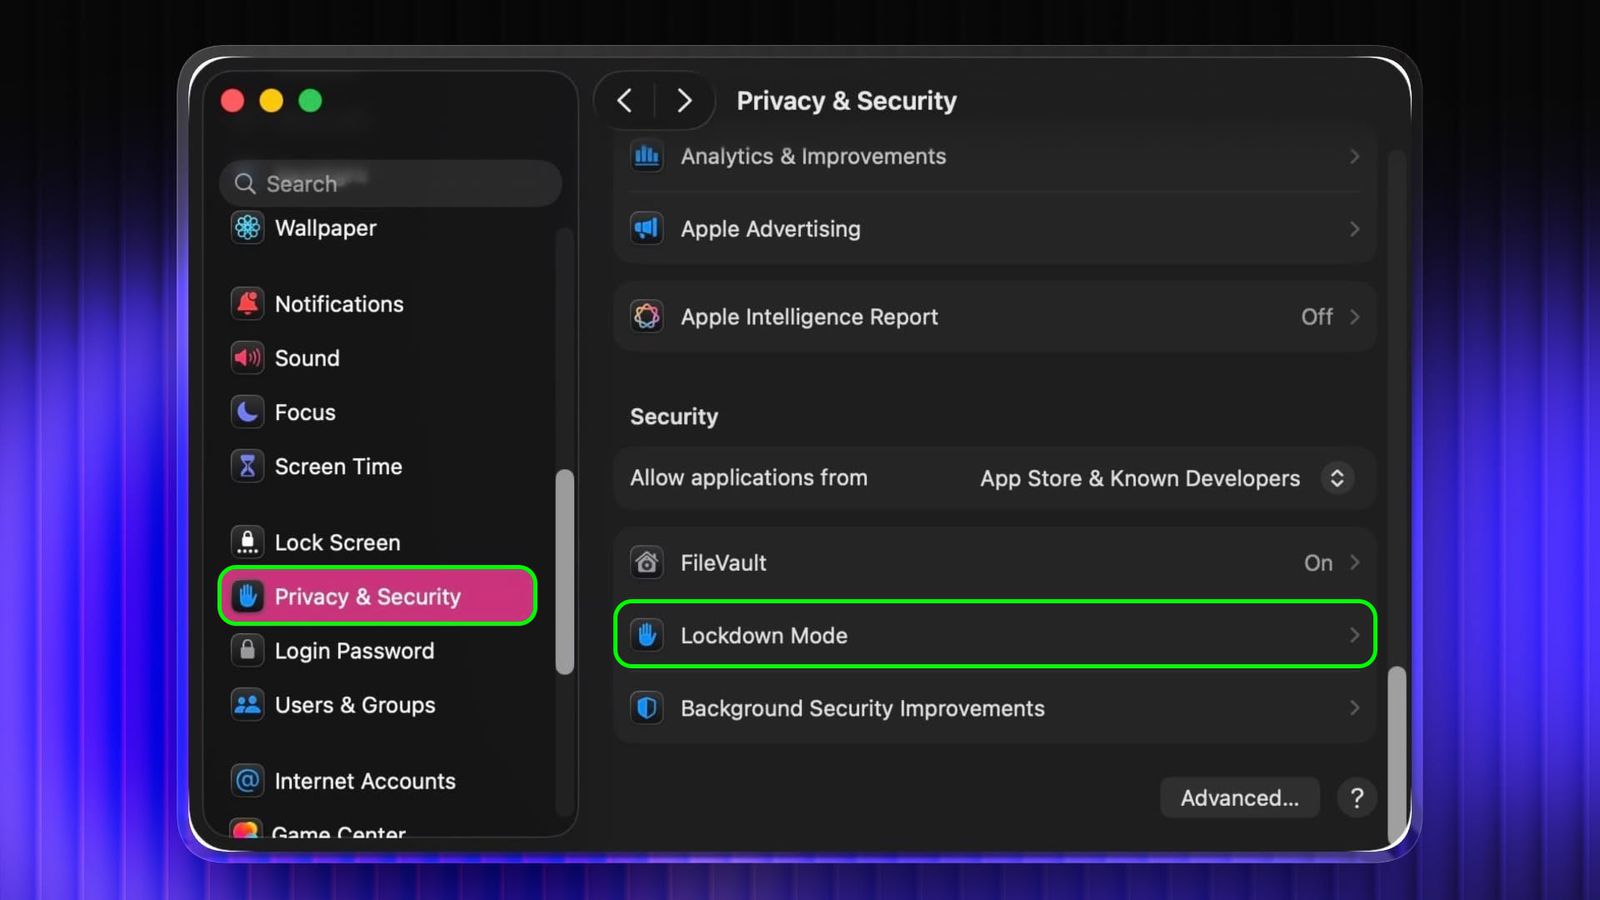
Task: Click the Sound speaker icon
Action: (x=247, y=358)
